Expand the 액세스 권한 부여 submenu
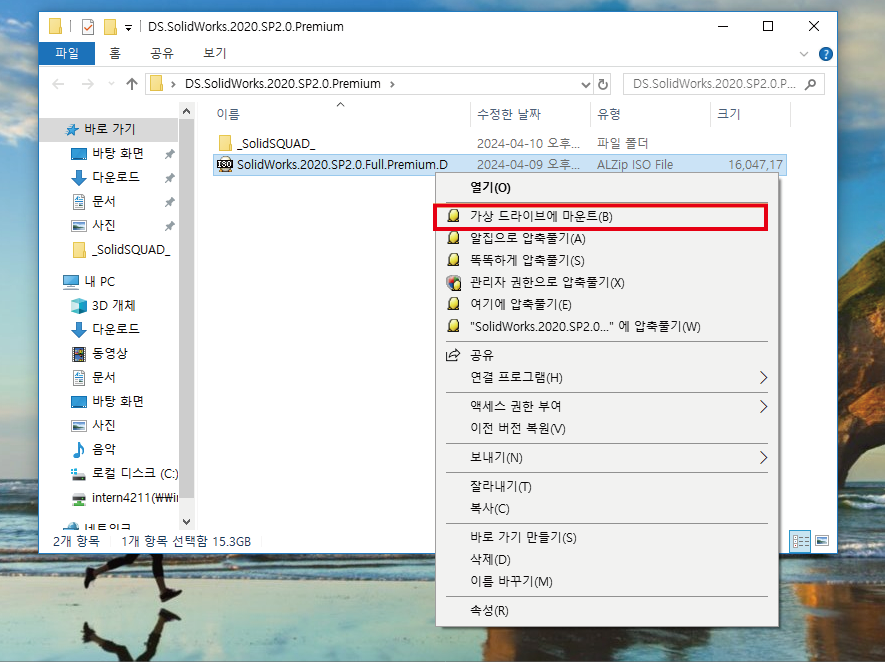885x662 pixels. 607,406
